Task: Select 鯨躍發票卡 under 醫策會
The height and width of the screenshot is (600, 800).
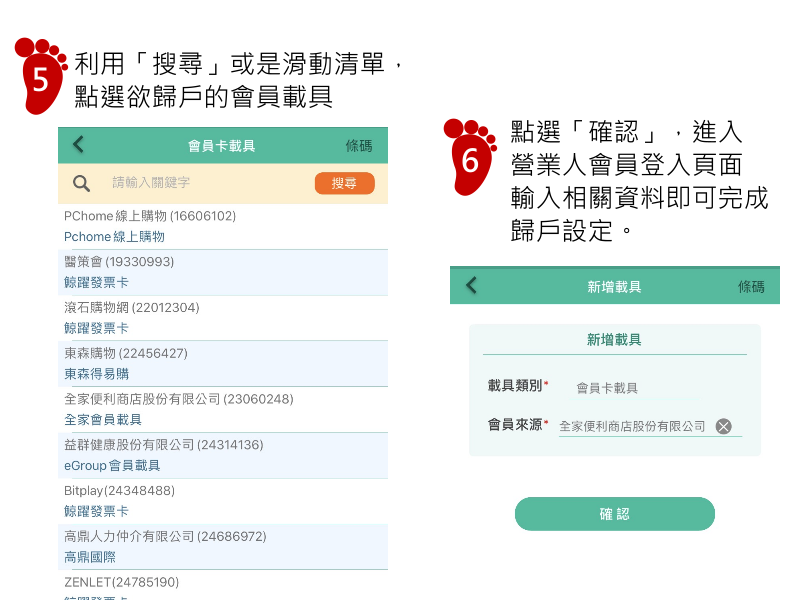Action: click(96, 283)
